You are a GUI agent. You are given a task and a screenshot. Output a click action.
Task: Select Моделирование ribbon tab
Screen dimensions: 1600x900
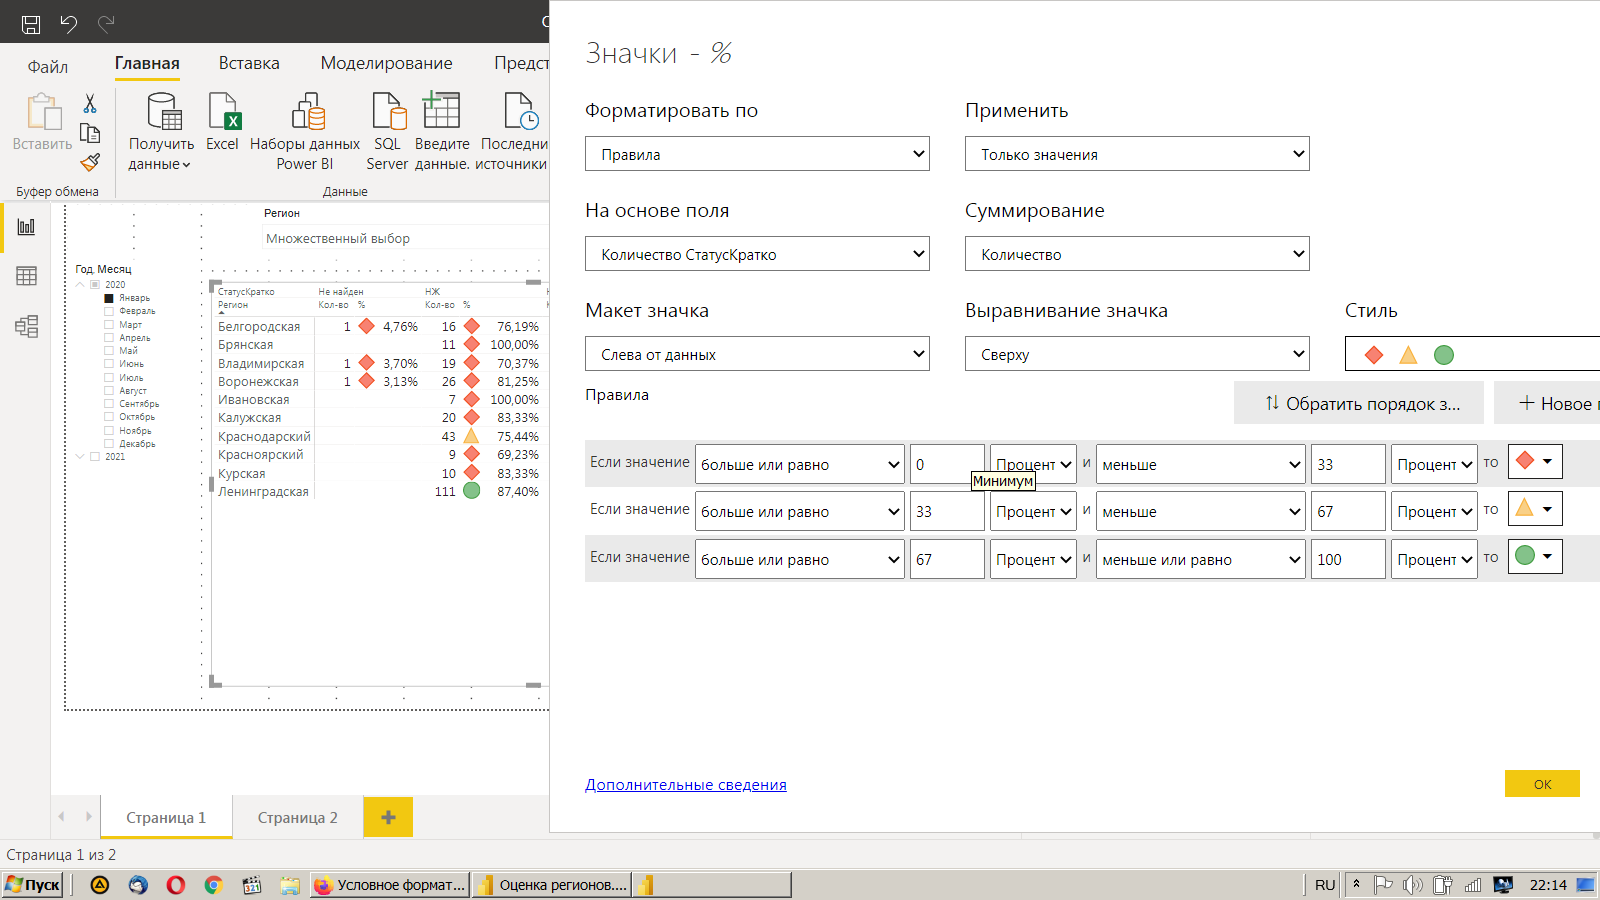[386, 63]
